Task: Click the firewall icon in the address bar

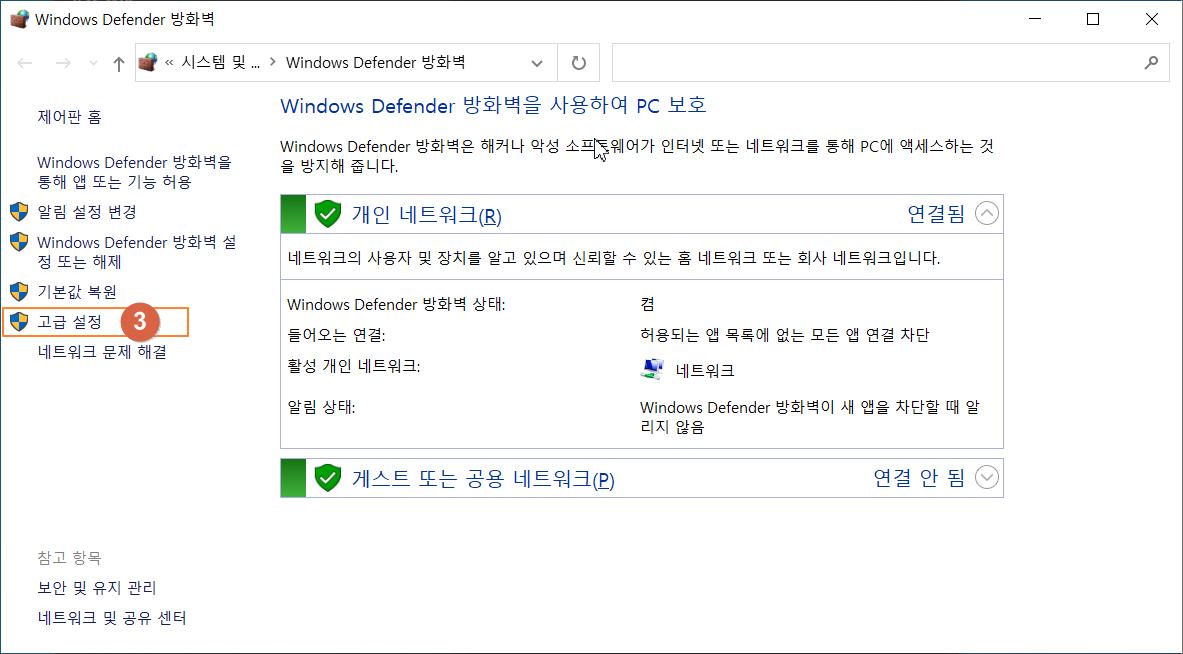Action: pos(149,63)
